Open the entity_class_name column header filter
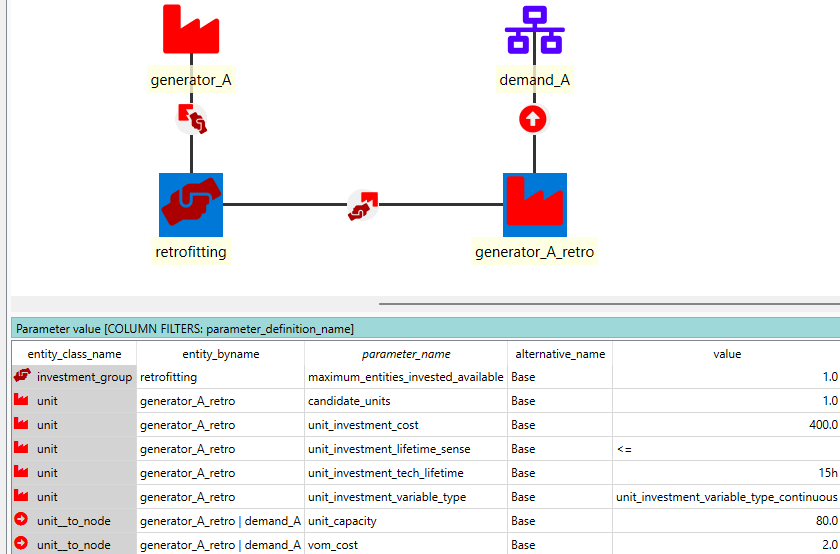Viewport: 840px width, 554px height. pos(74,354)
